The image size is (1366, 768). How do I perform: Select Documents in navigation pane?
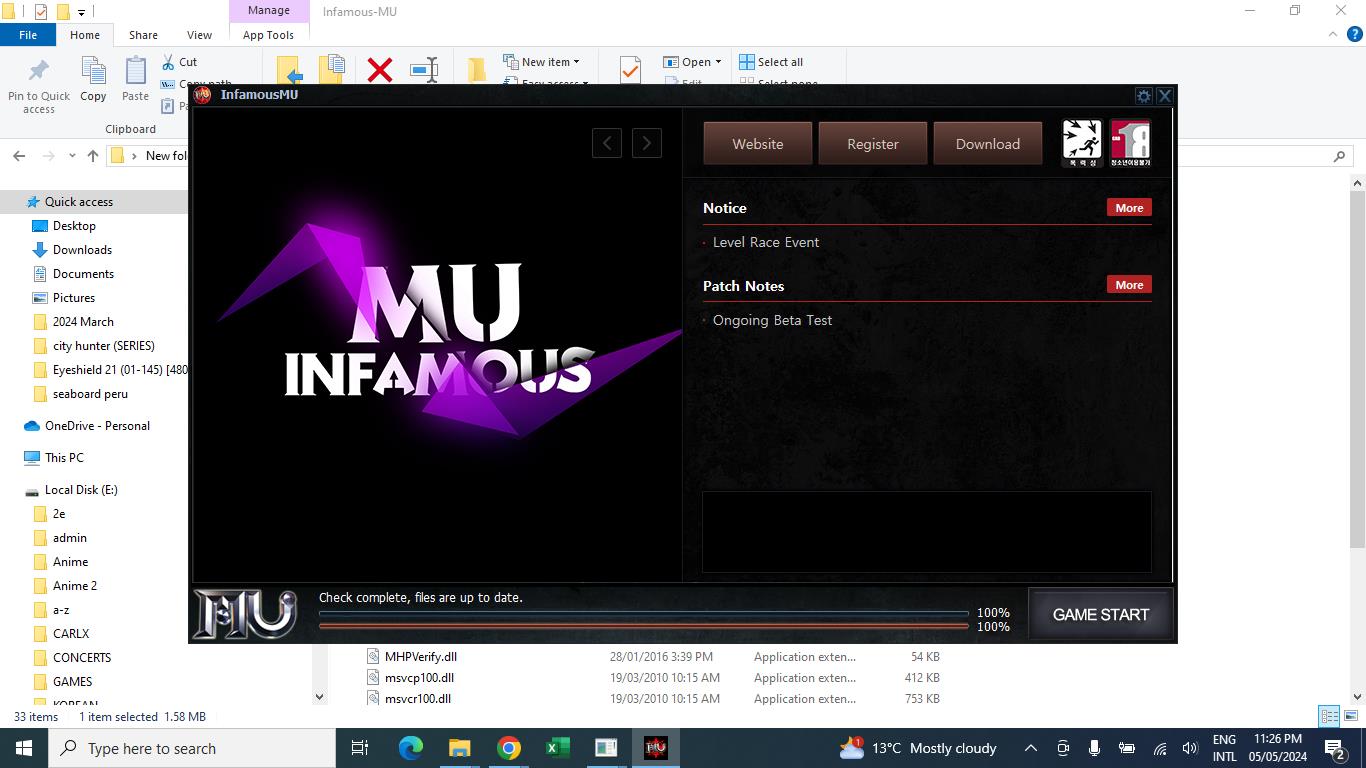(x=83, y=274)
